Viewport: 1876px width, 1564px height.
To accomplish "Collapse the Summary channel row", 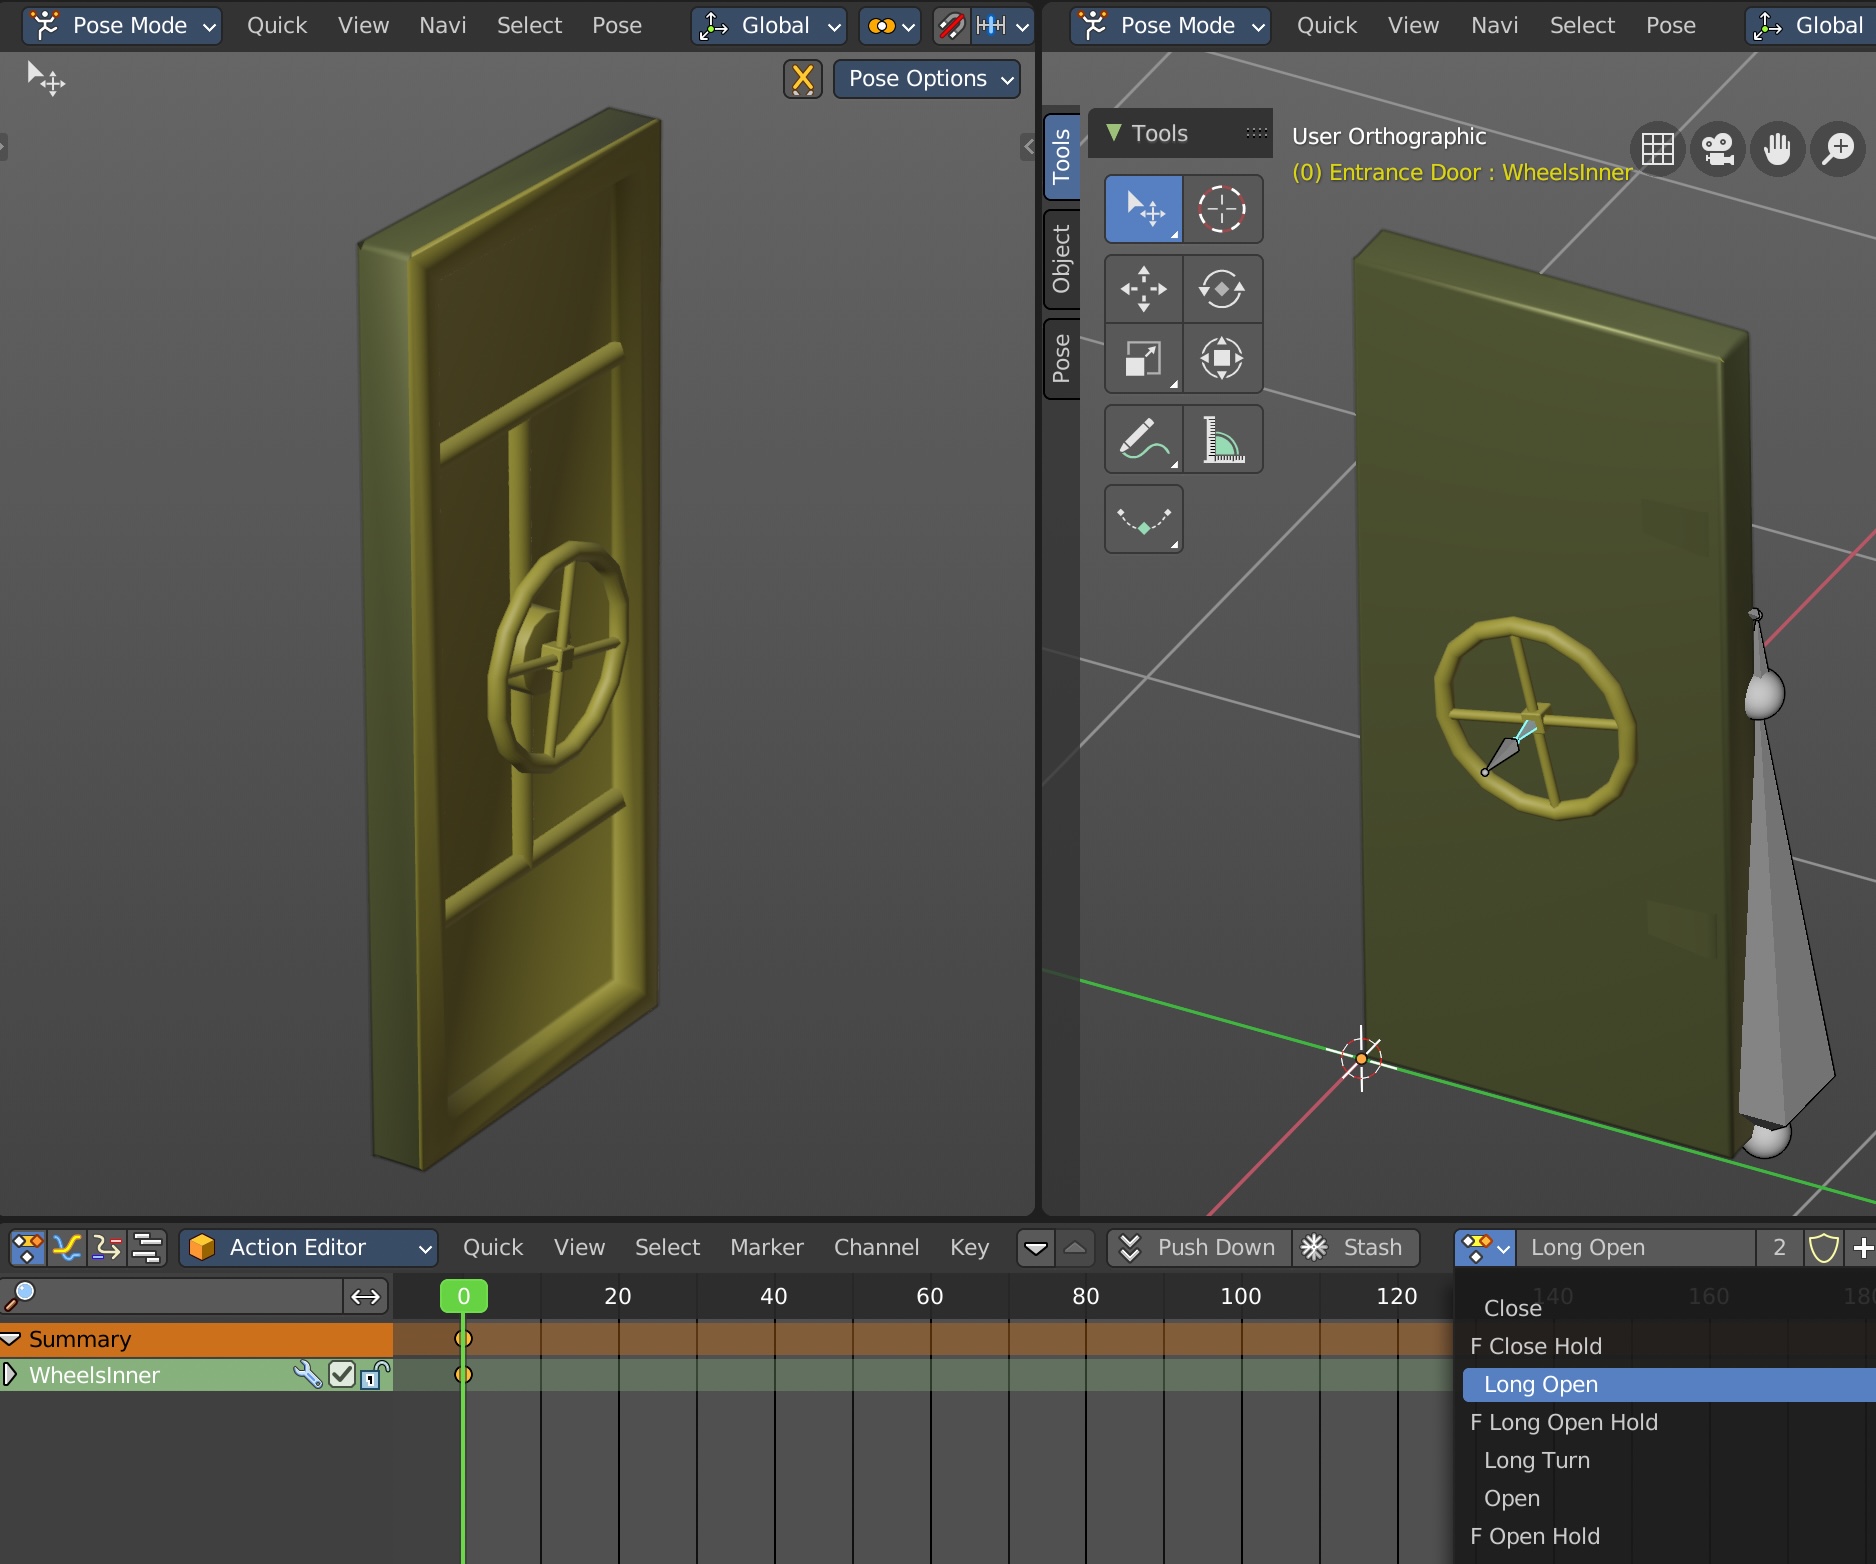I will pos(10,1339).
